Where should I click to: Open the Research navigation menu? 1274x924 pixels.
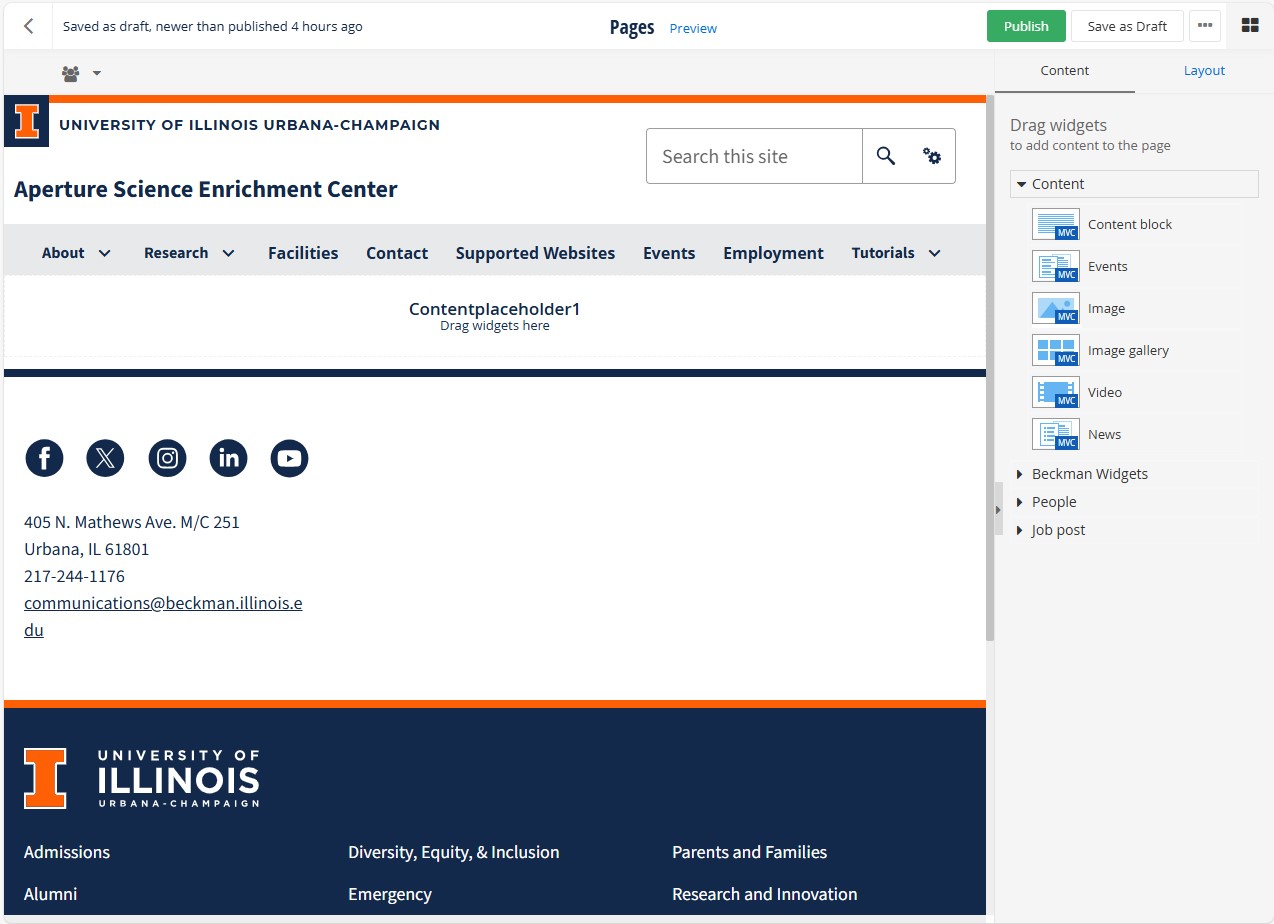tap(189, 253)
